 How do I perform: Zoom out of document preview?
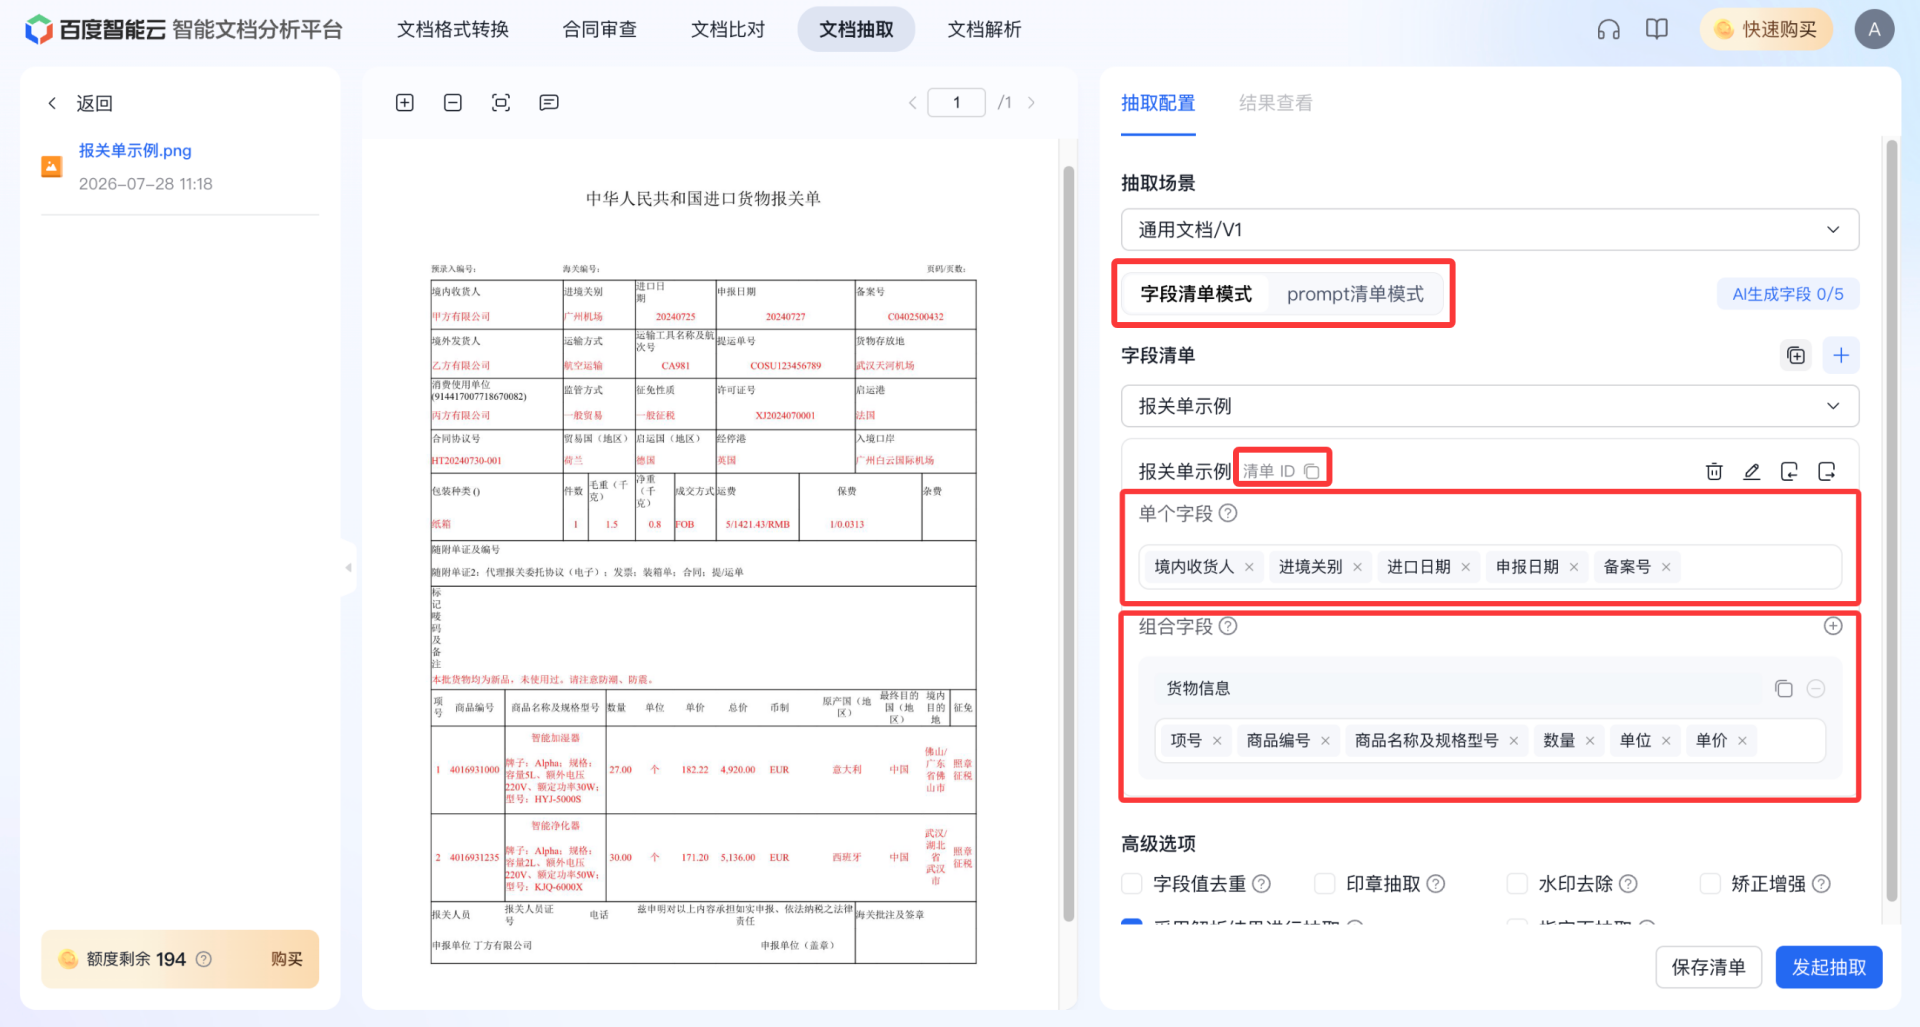click(453, 103)
